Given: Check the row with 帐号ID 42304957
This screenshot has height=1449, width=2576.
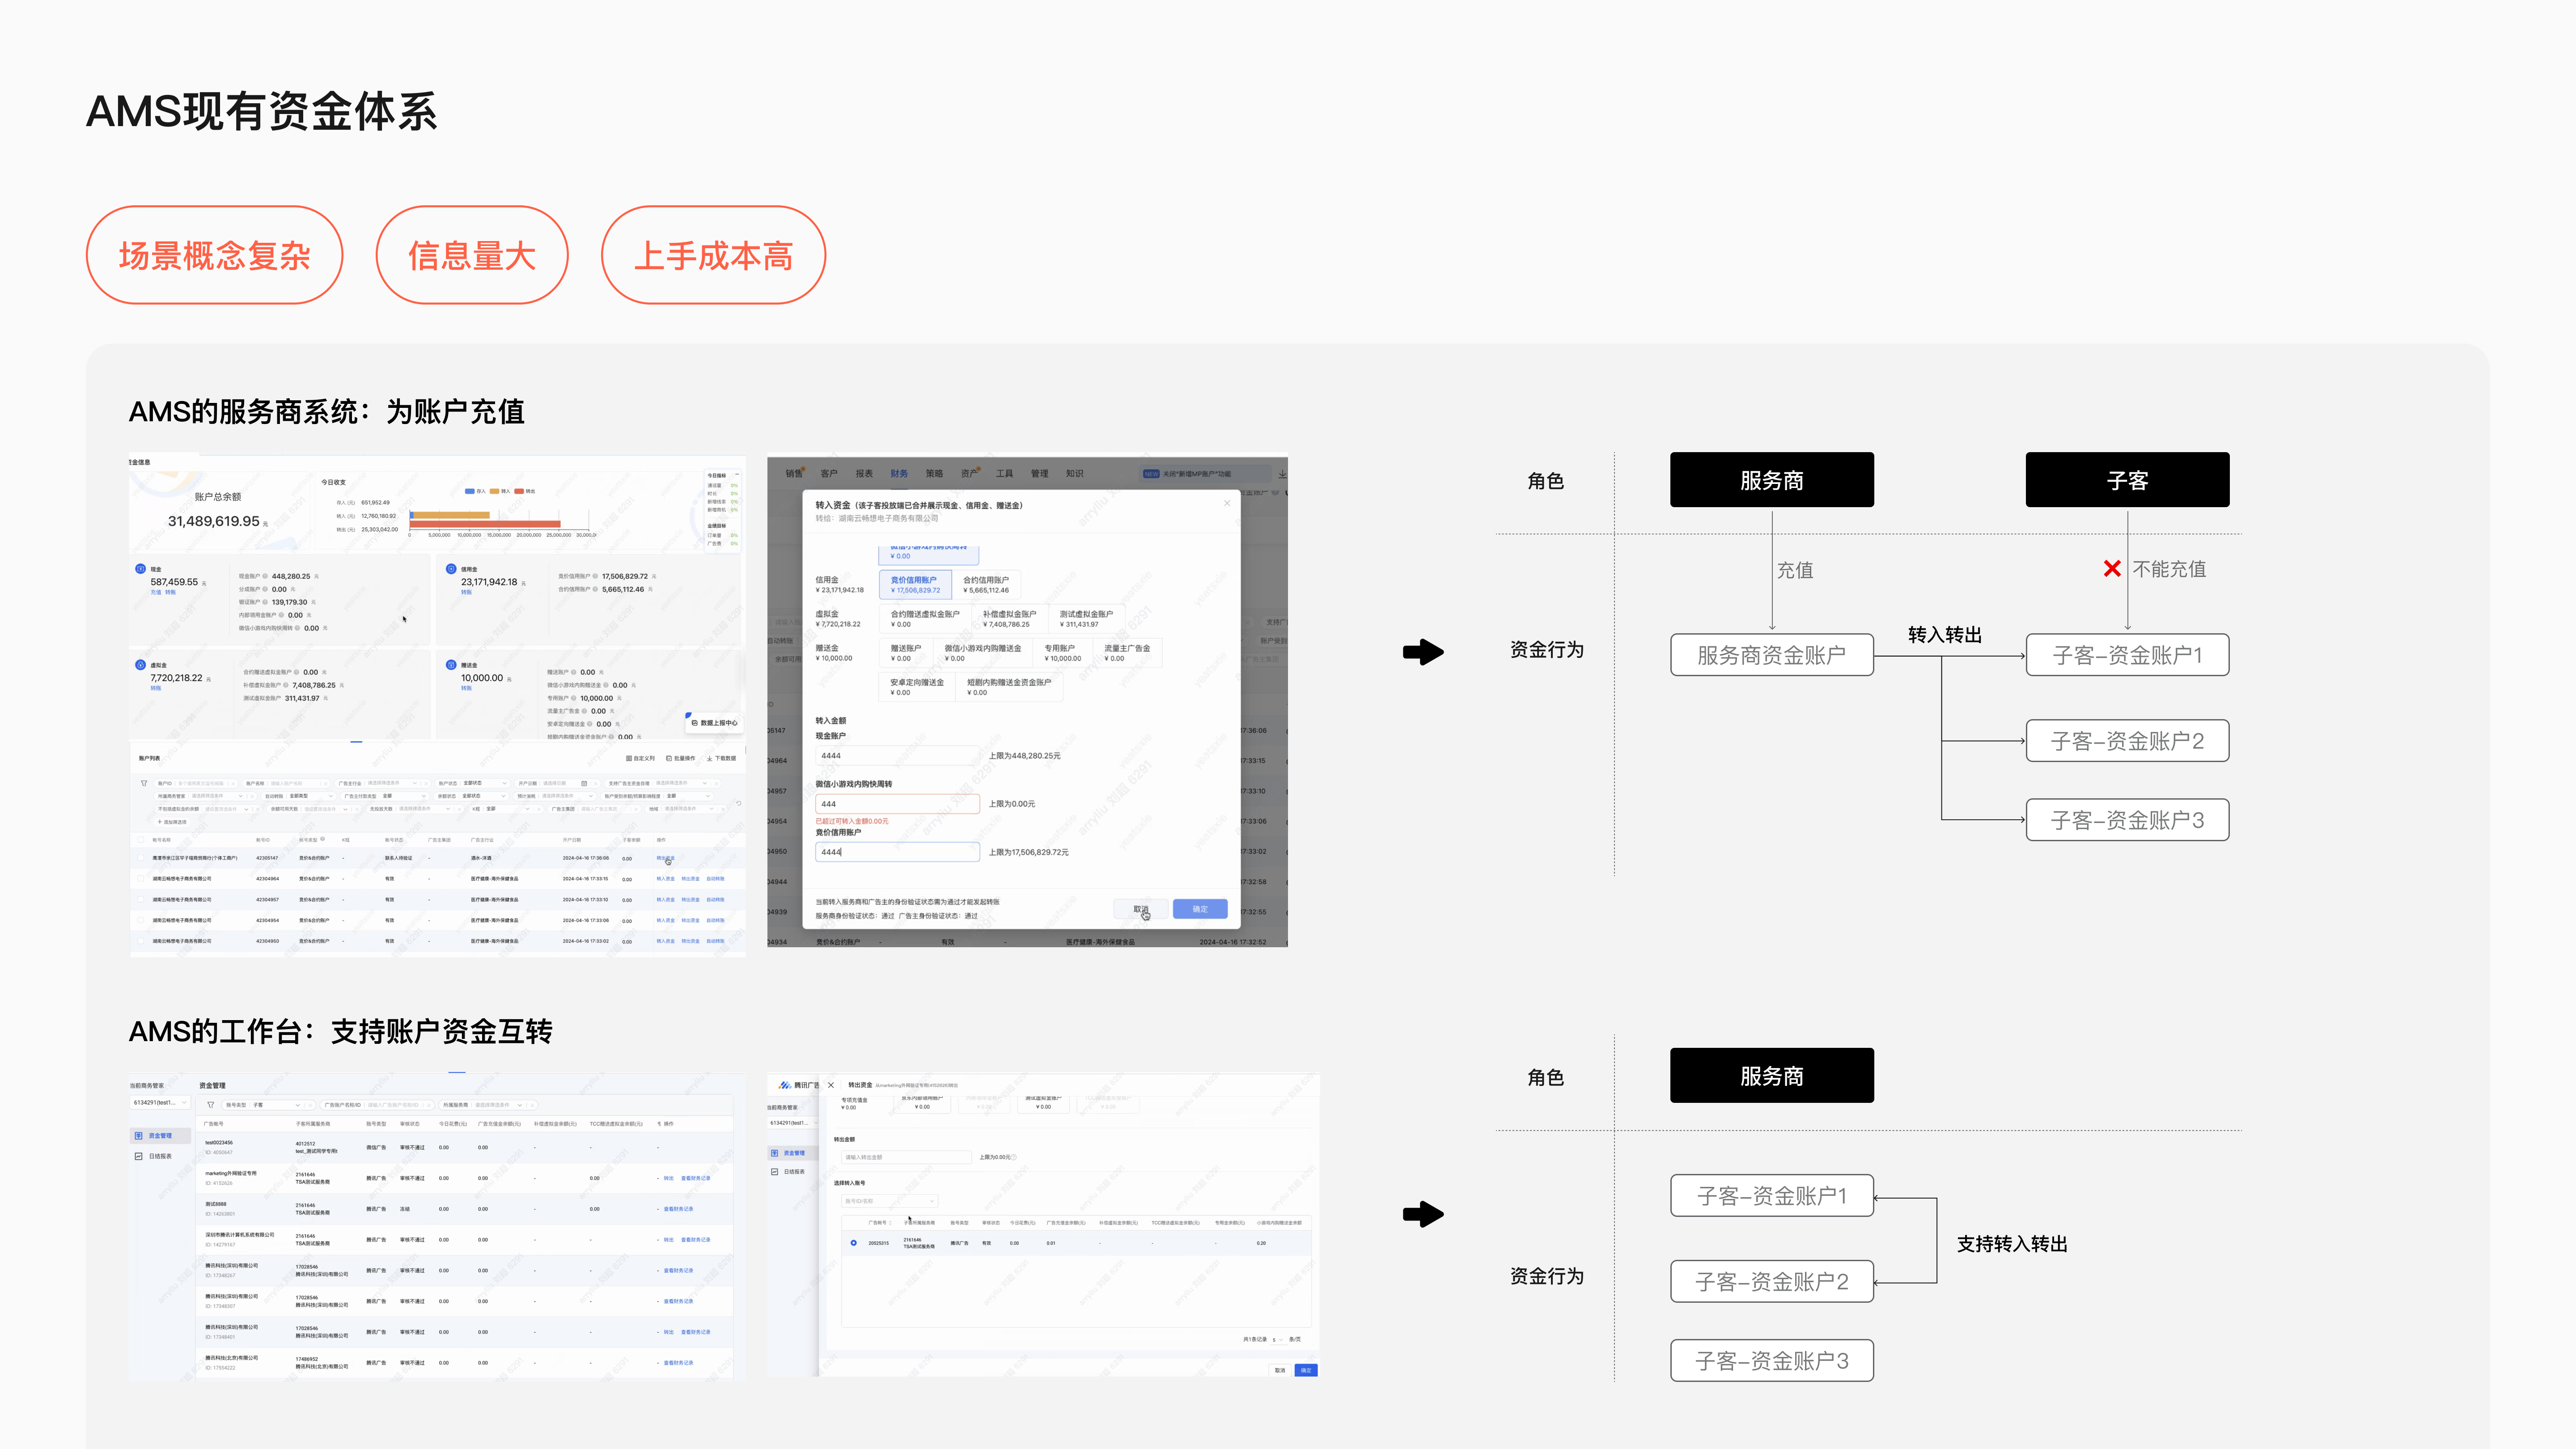Looking at the screenshot, I should click(x=140, y=900).
